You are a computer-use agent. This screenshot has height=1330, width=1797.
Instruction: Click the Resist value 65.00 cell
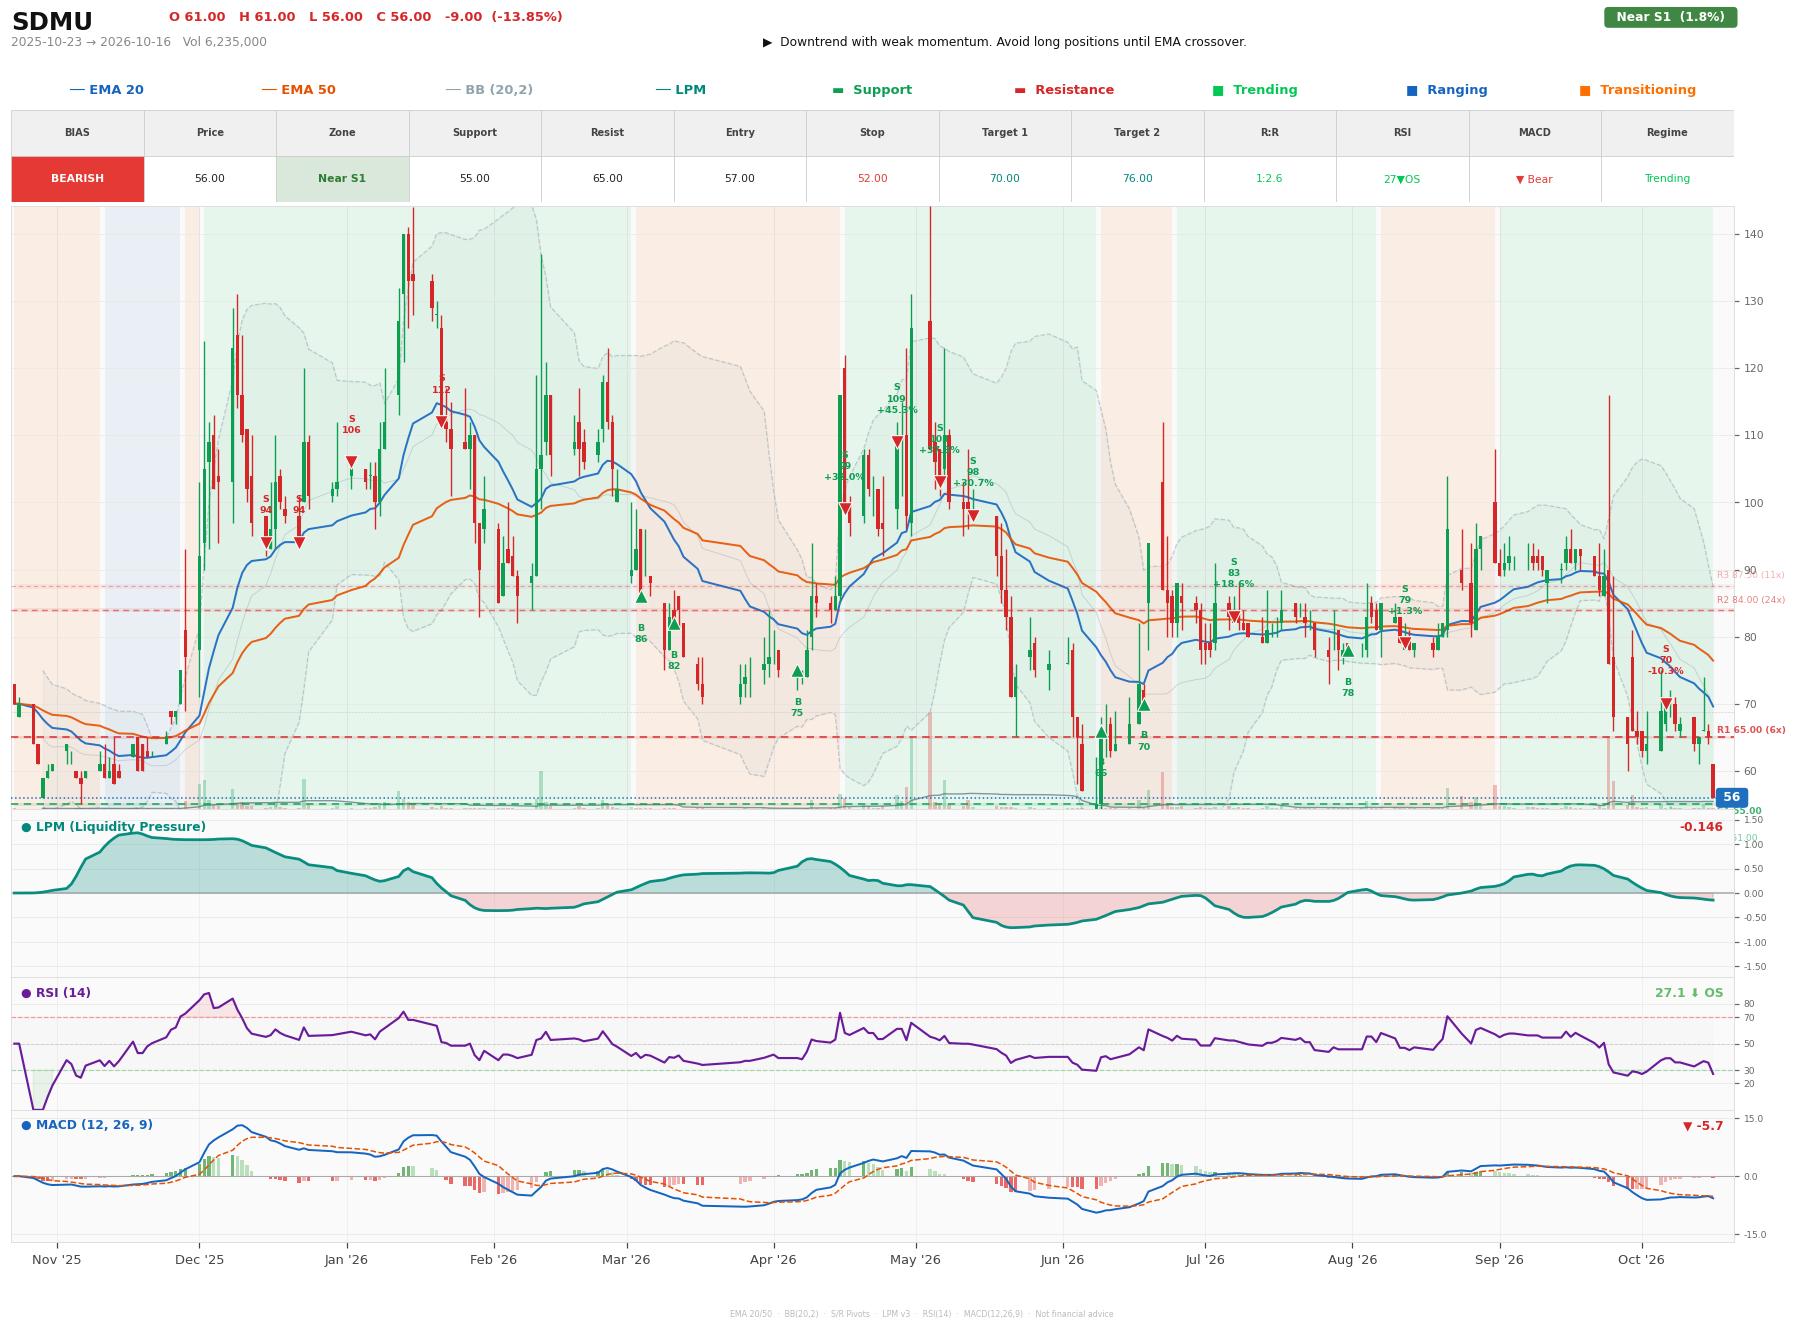tap(607, 179)
